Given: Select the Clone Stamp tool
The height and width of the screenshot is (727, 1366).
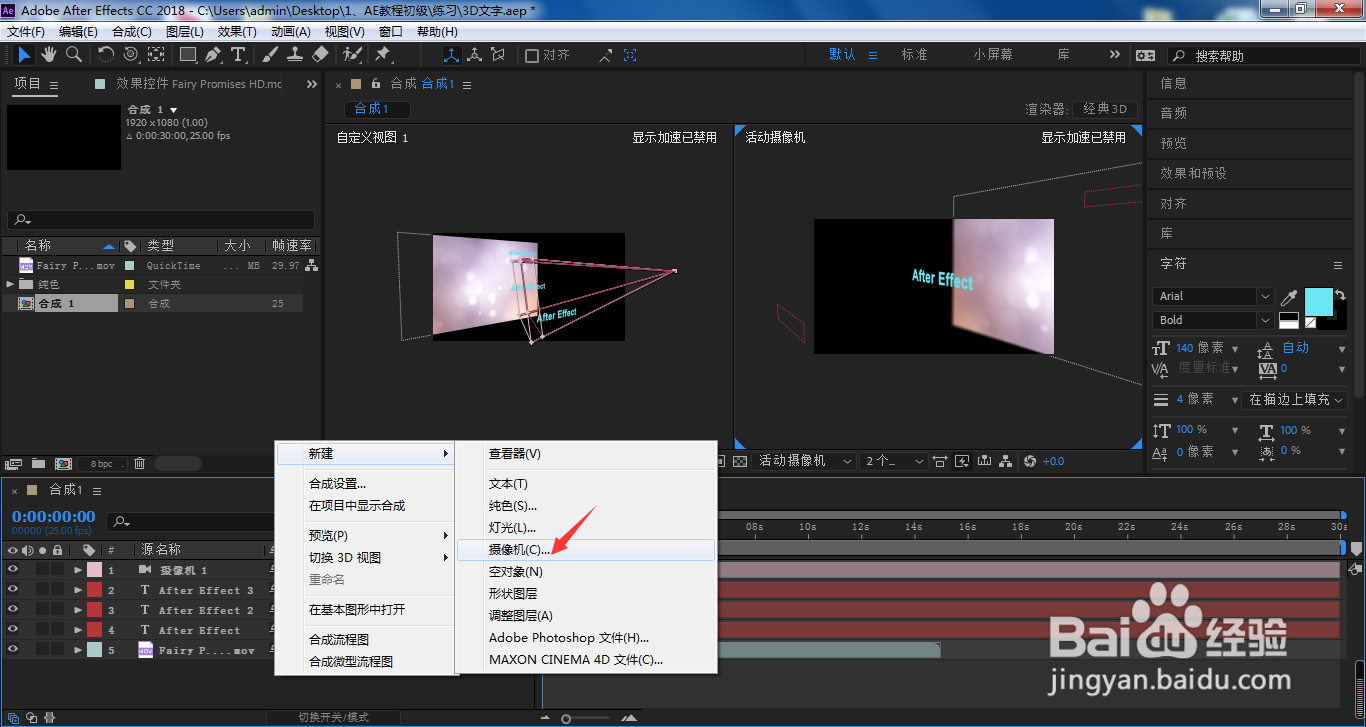Looking at the screenshot, I should 295,55.
